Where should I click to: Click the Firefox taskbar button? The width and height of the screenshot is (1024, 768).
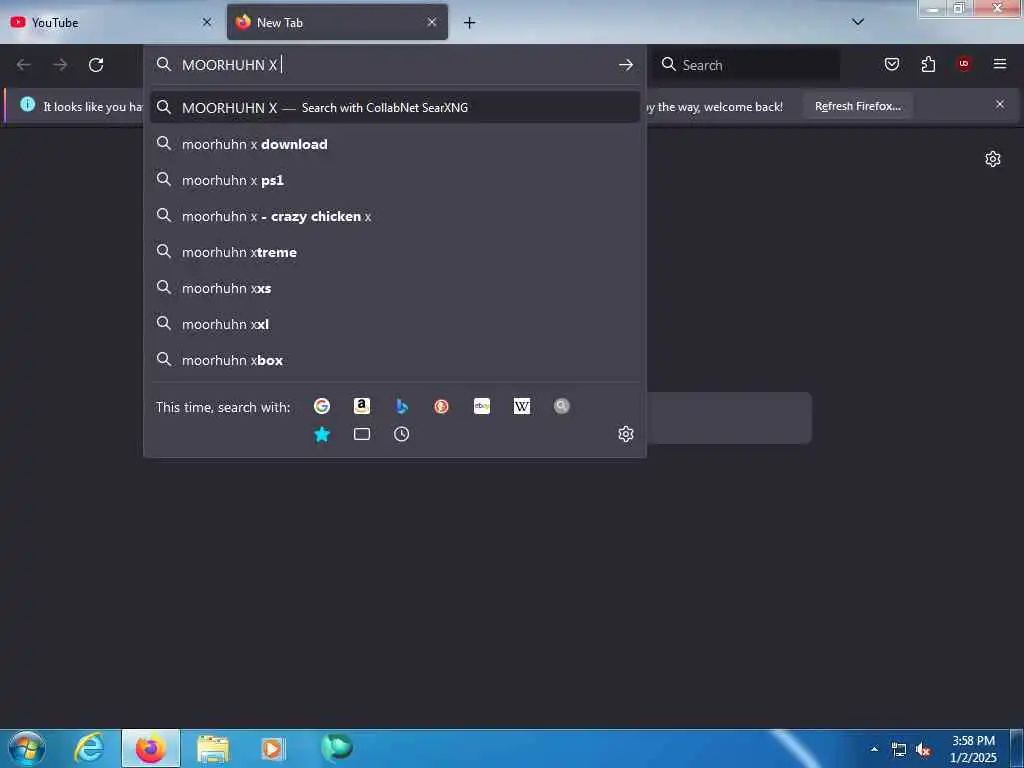[151, 748]
